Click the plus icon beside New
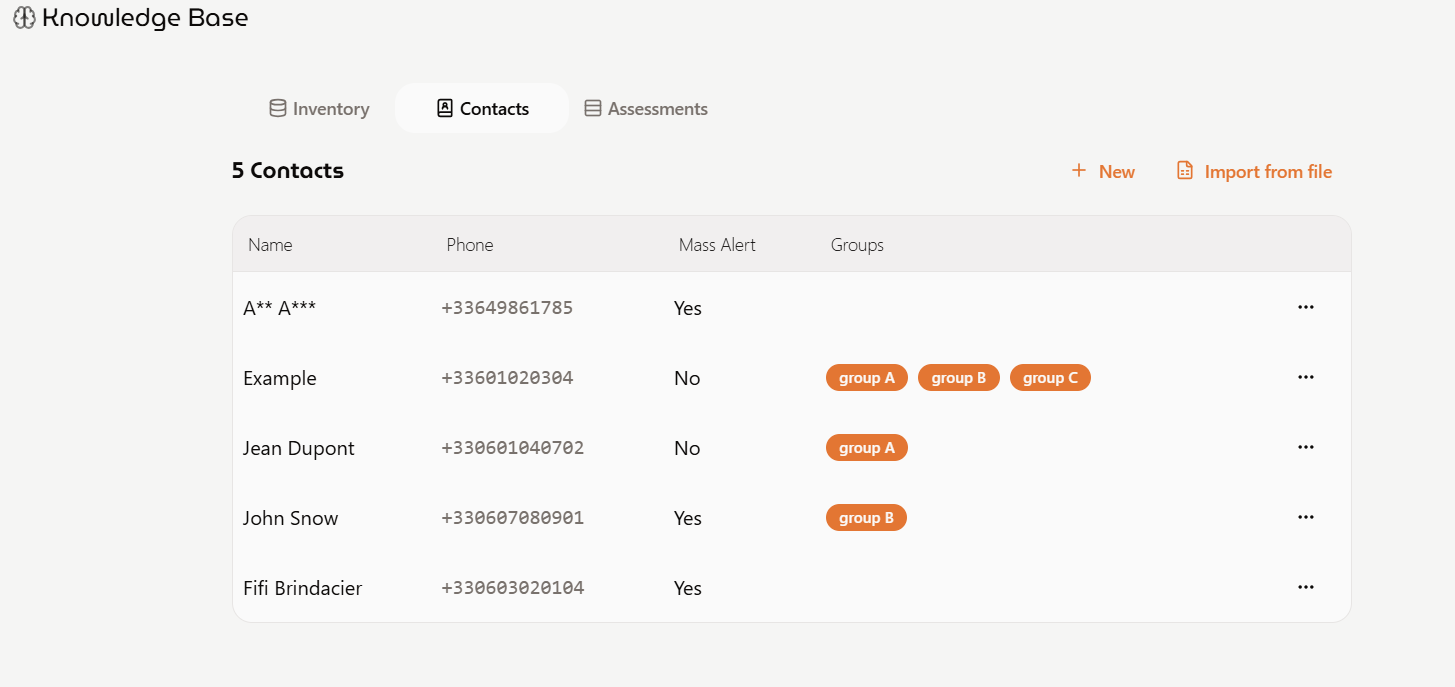 click(1079, 171)
